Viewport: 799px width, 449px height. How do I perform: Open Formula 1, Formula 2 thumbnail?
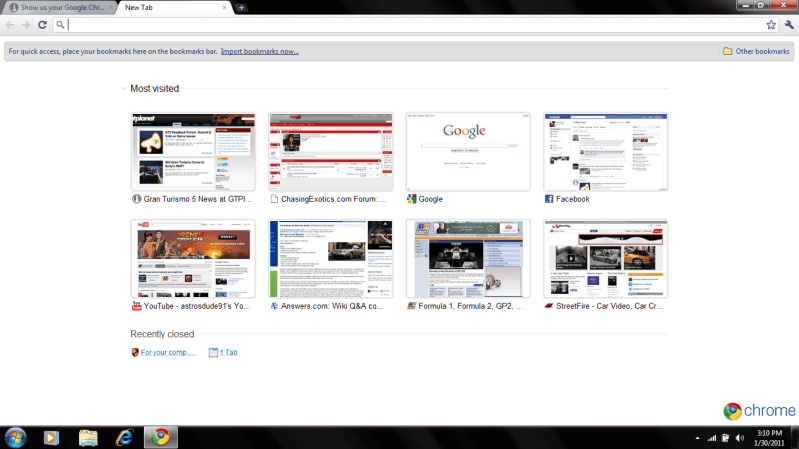[468, 259]
